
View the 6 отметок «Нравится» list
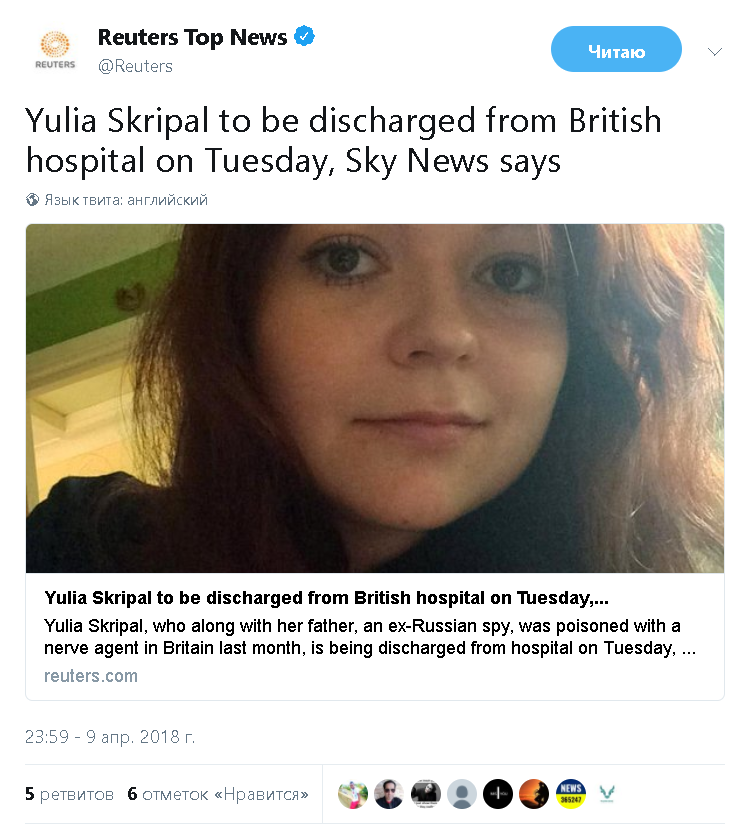coord(218,794)
